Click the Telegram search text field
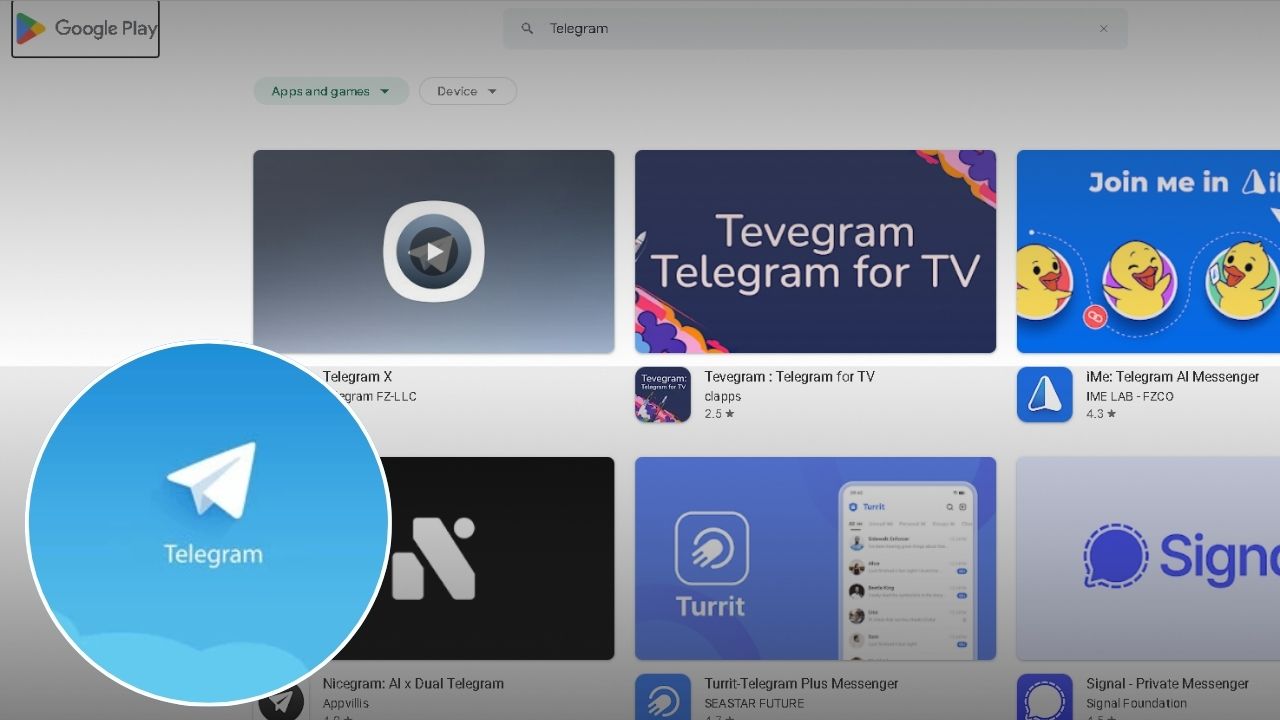The image size is (1280, 720). coord(815,29)
